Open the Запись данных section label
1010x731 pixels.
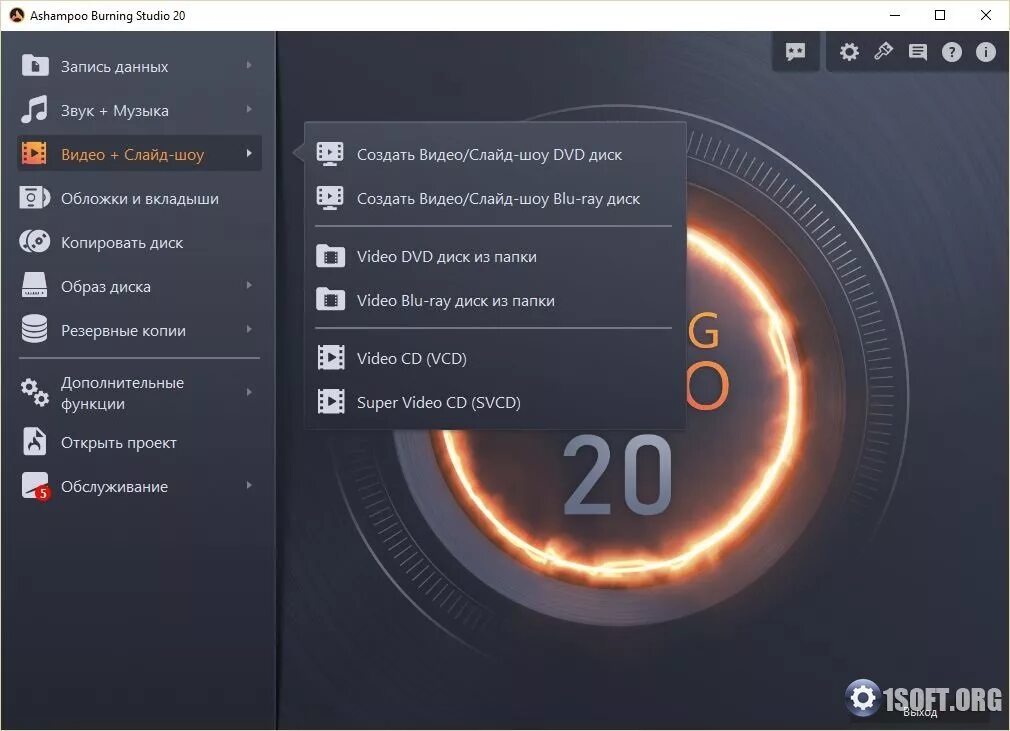click(115, 66)
